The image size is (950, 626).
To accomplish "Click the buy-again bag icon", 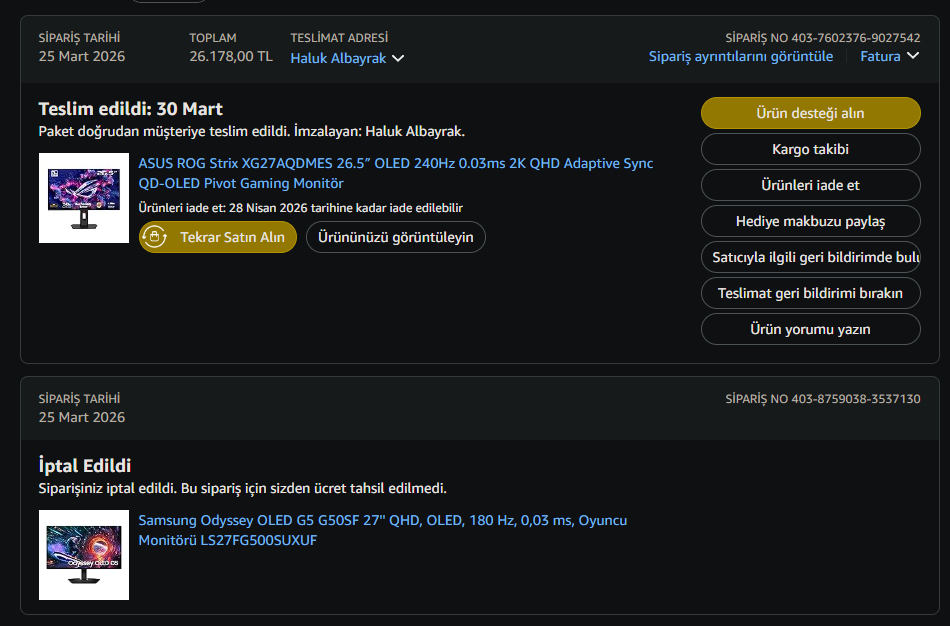I will (x=154, y=237).
